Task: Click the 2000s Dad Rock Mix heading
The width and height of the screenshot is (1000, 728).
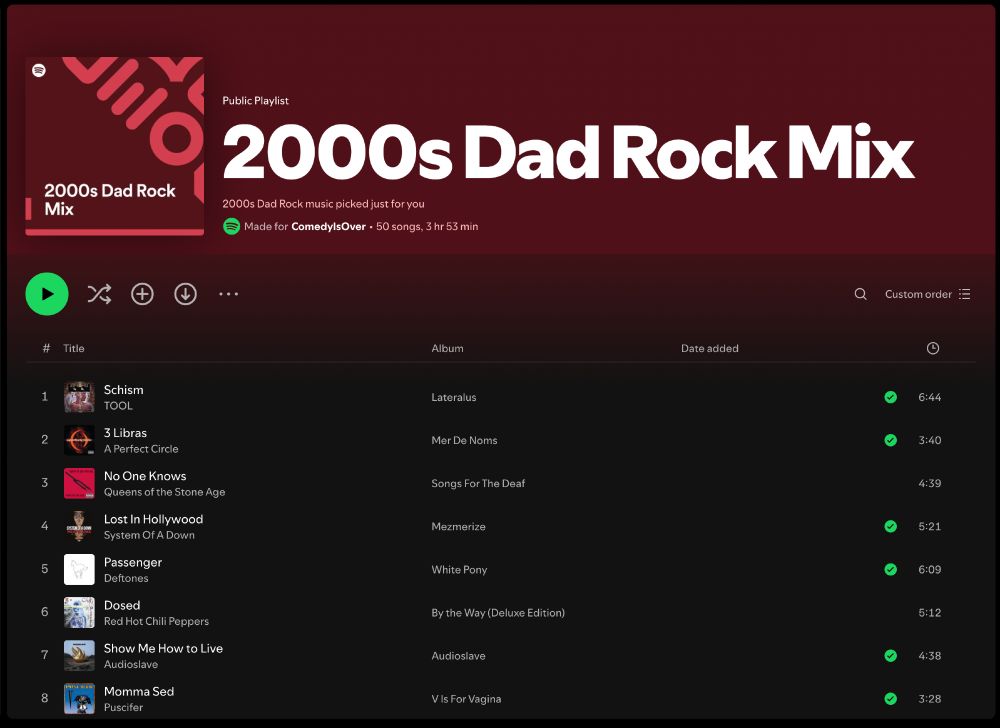Action: (568, 152)
